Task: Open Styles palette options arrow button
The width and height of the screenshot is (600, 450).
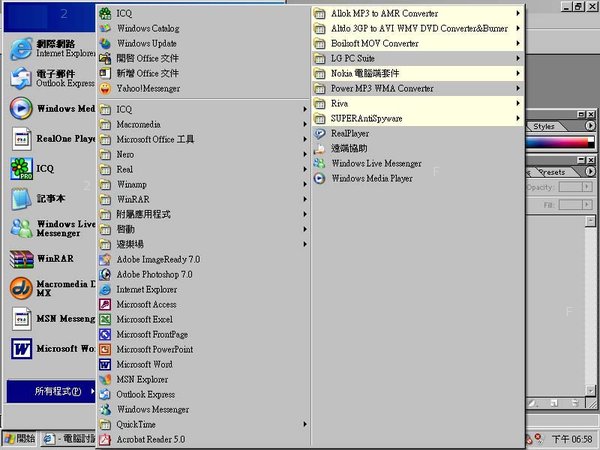Action: [x=590, y=126]
